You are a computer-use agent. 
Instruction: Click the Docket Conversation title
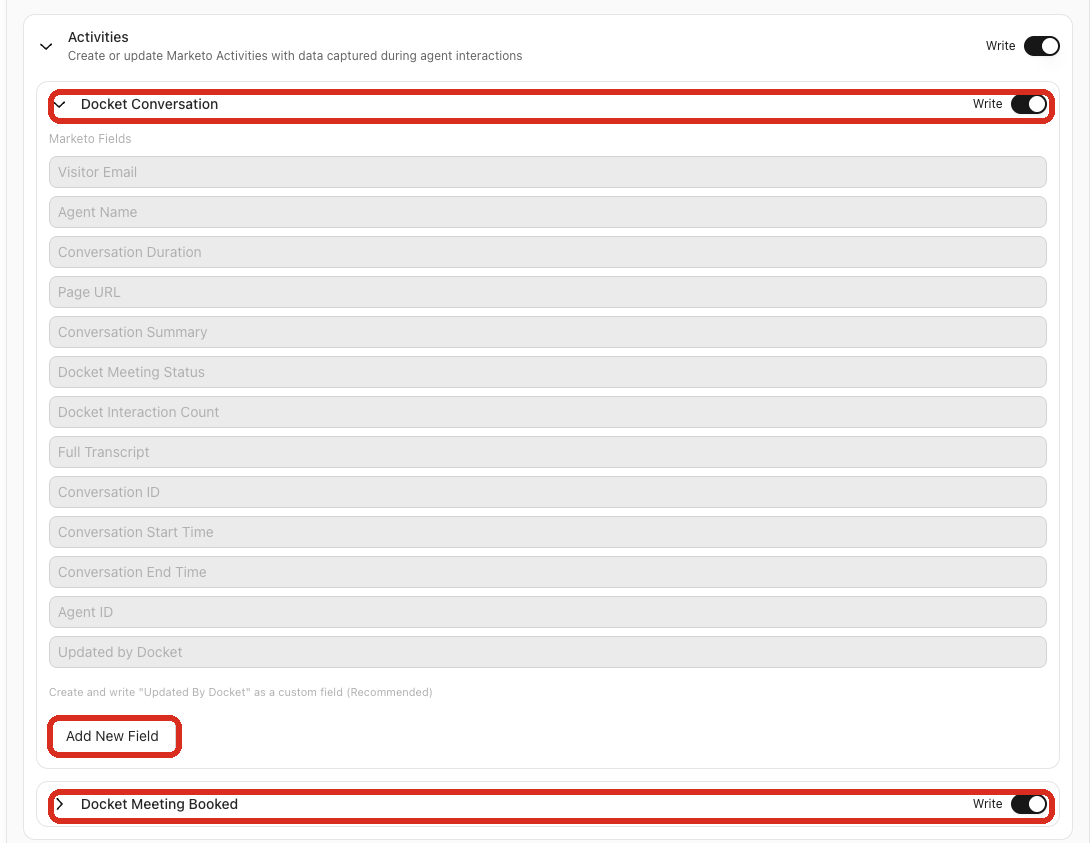tap(149, 104)
